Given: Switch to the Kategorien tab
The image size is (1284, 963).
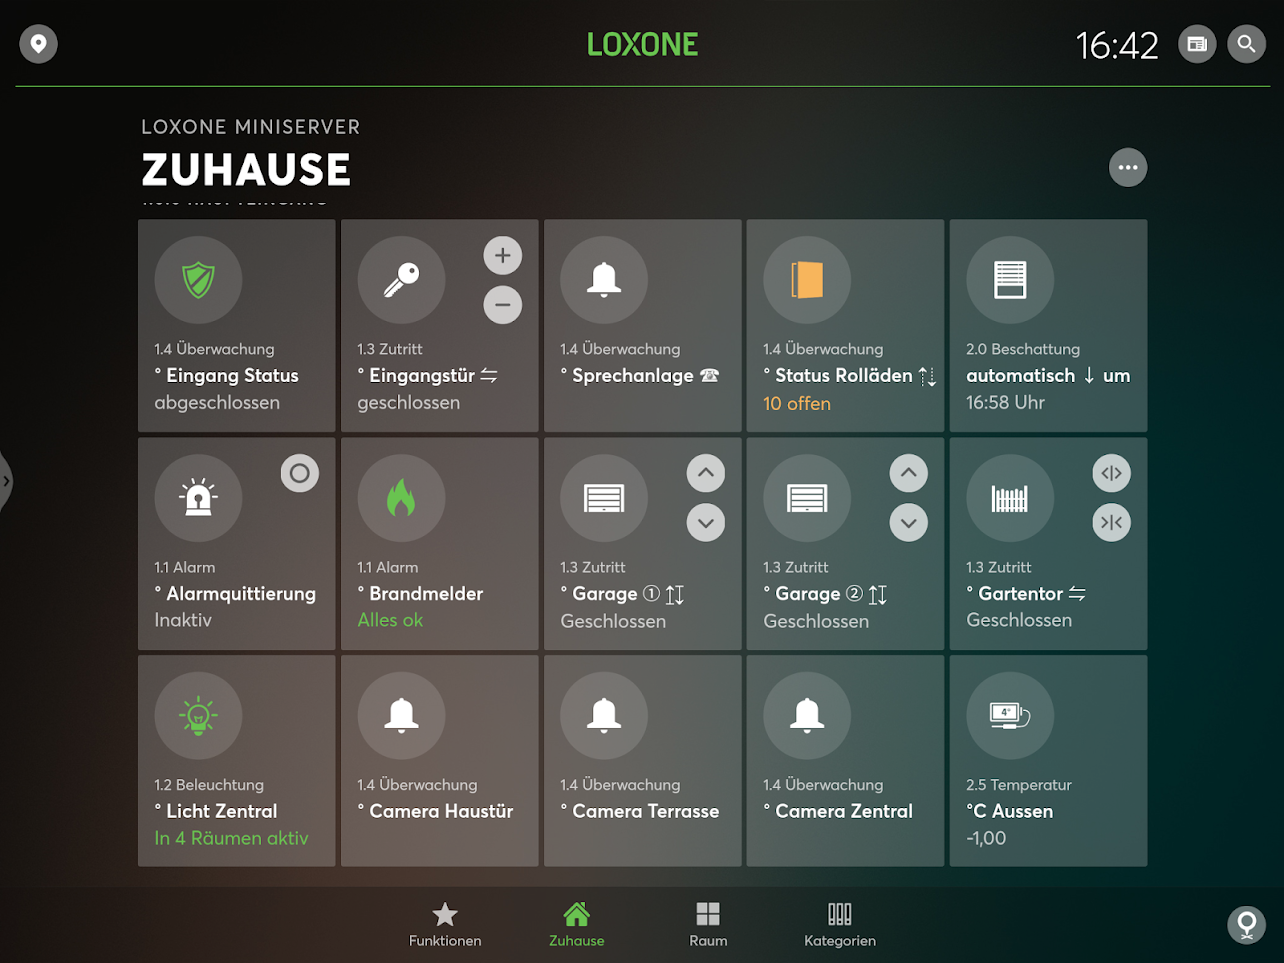Looking at the screenshot, I should coord(840,925).
